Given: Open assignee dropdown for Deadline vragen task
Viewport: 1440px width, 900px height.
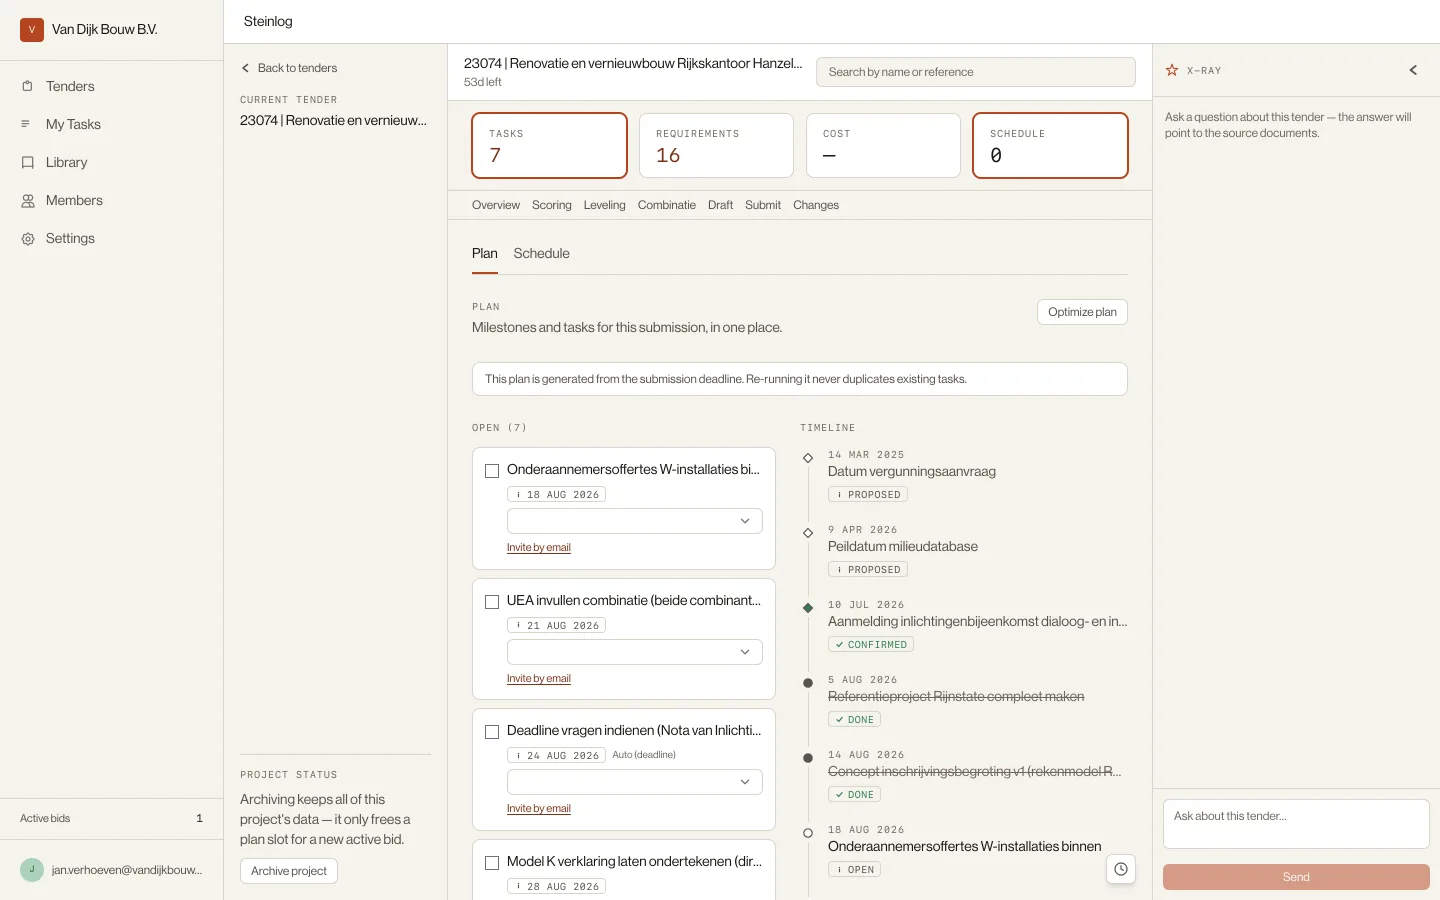Looking at the screenshot, I should pyautogui.click(x=635, y=782).
